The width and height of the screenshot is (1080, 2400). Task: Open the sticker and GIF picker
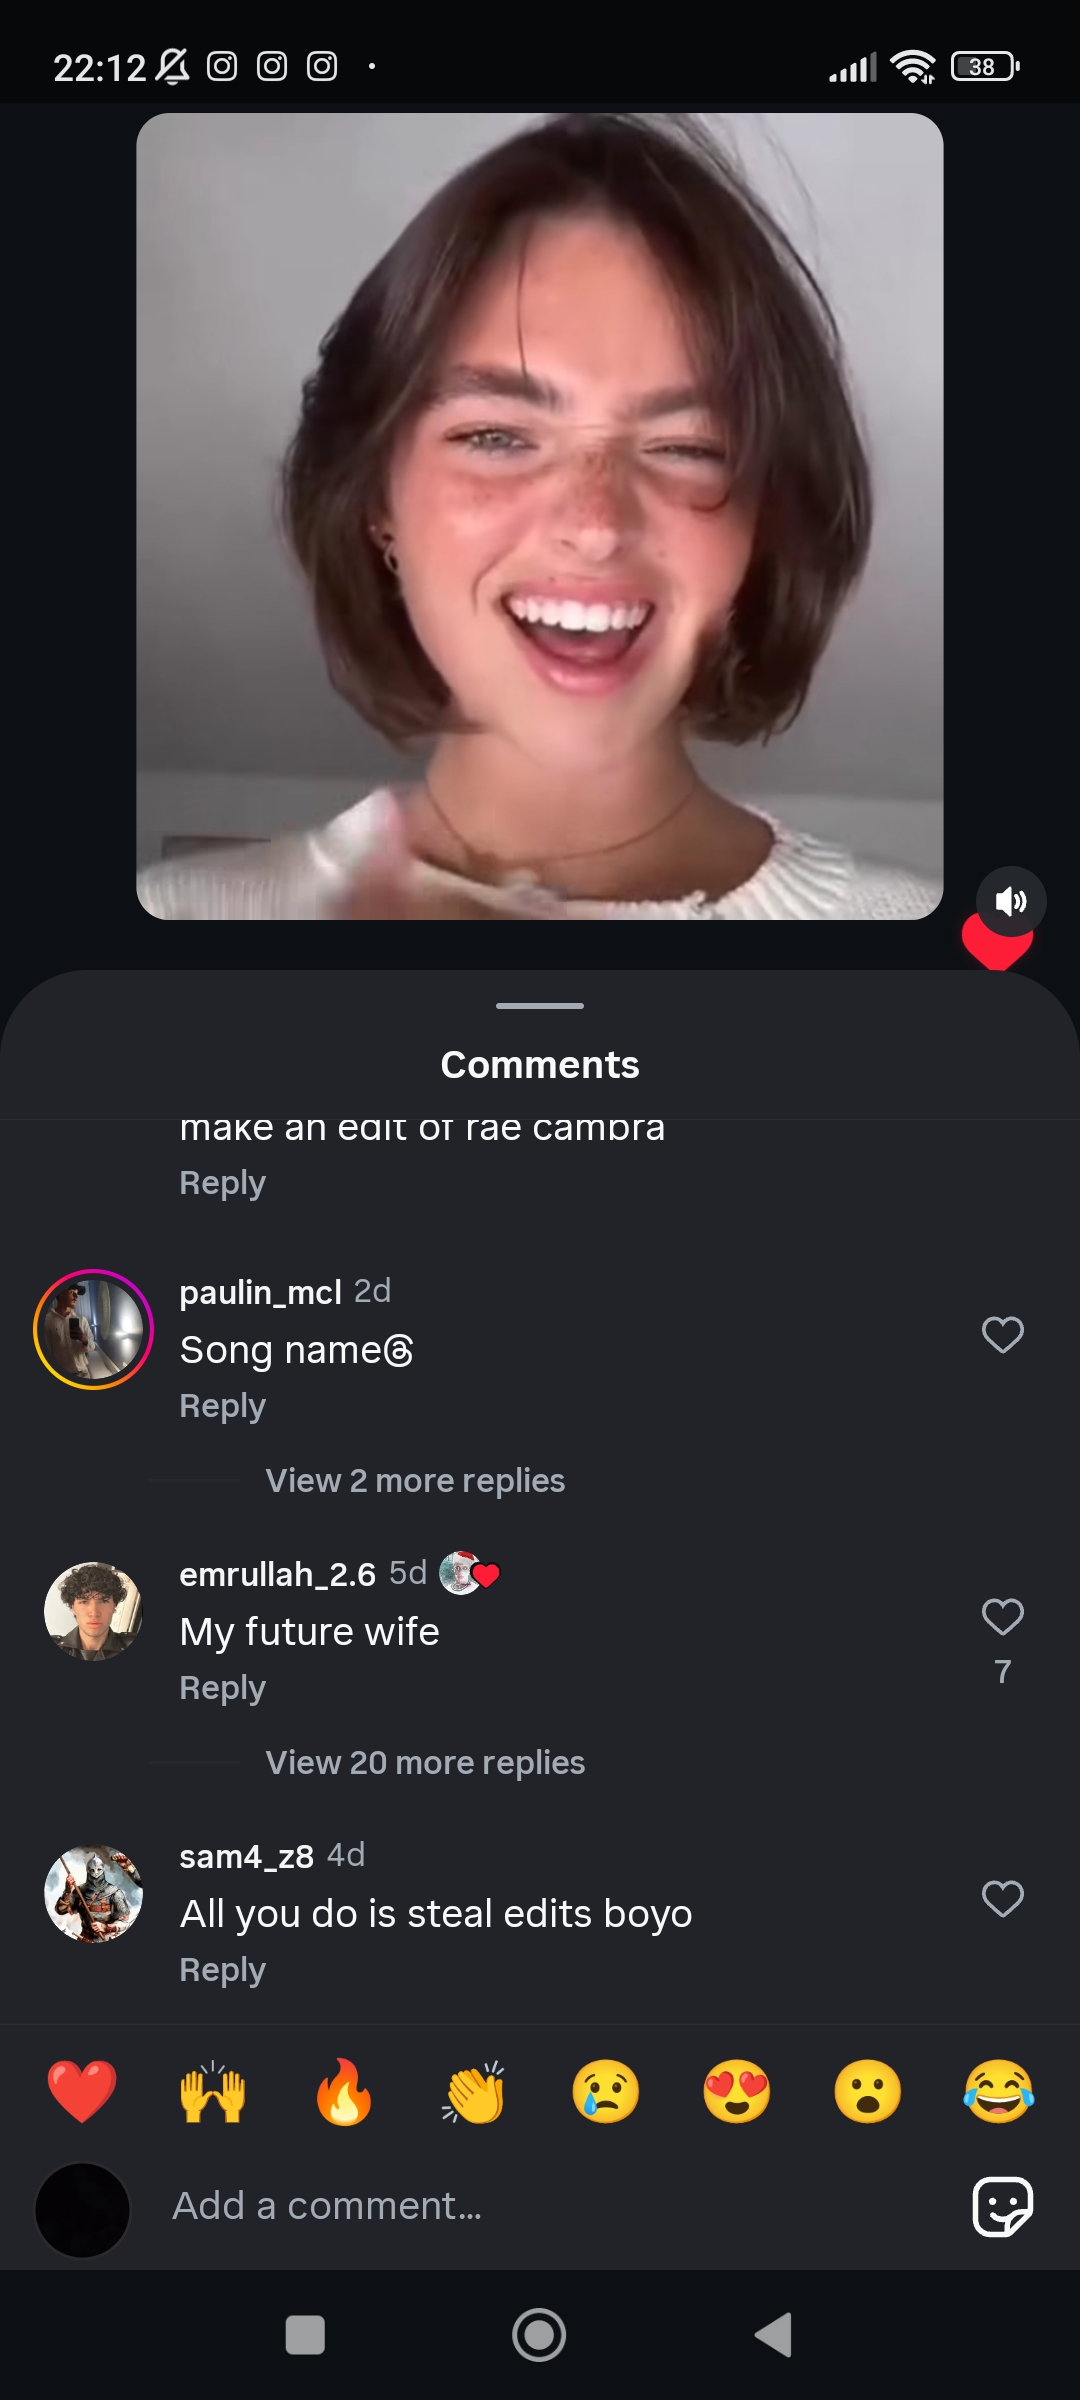(x=1002, y=2206)
